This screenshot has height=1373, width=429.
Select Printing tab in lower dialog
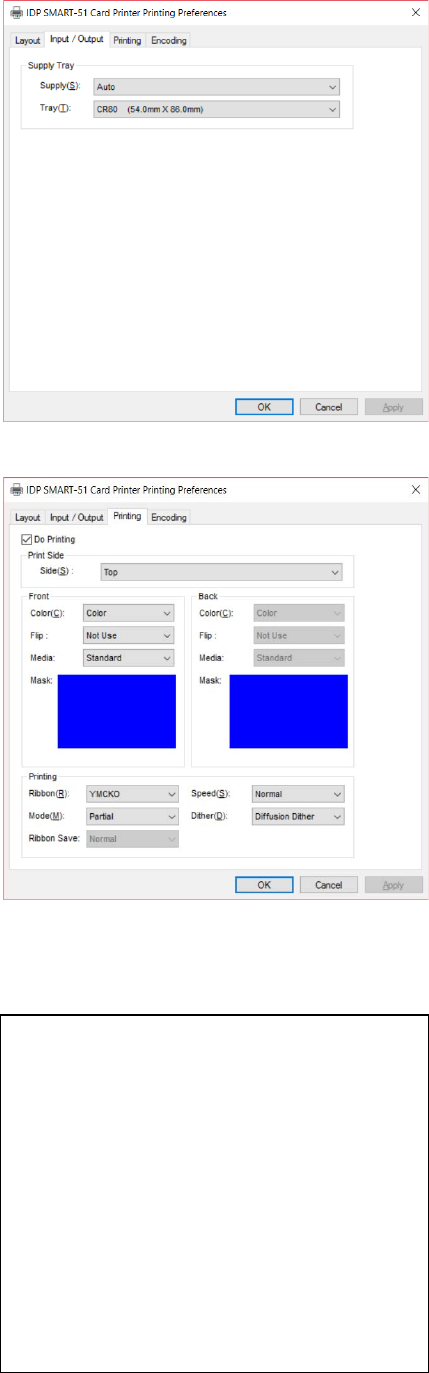coord(128,517)
